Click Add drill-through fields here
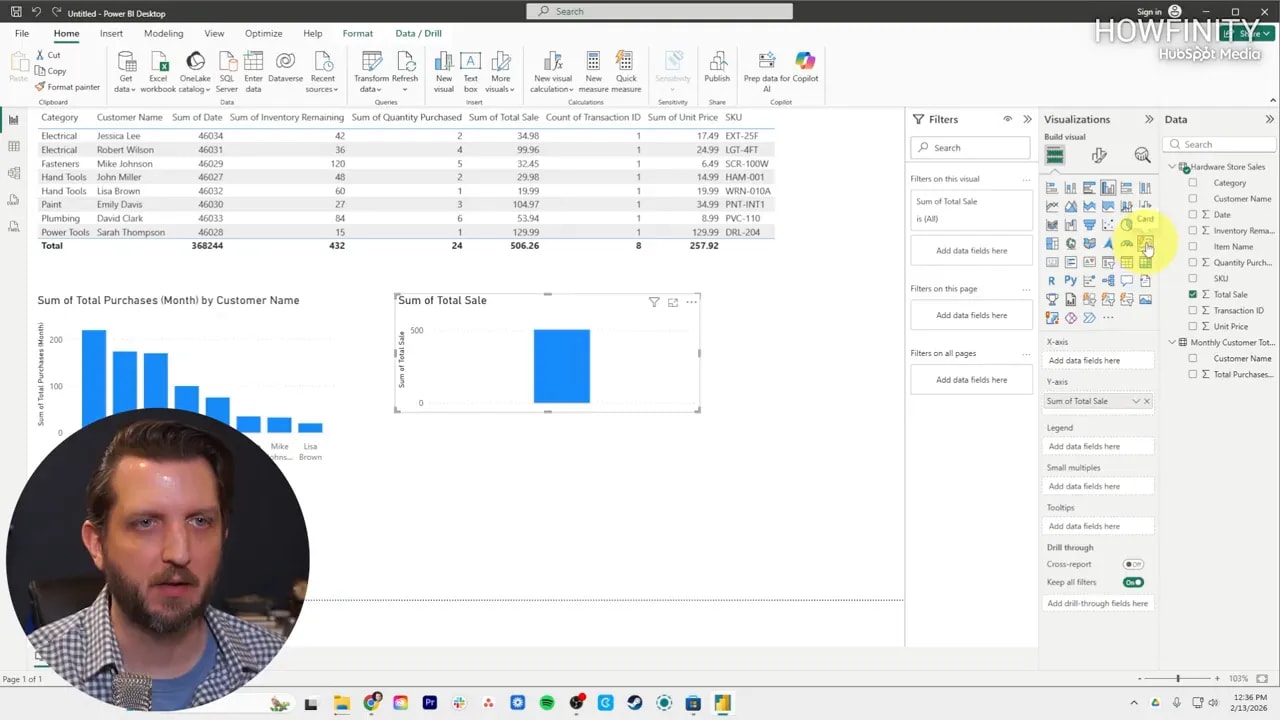 pos(1098,603)
